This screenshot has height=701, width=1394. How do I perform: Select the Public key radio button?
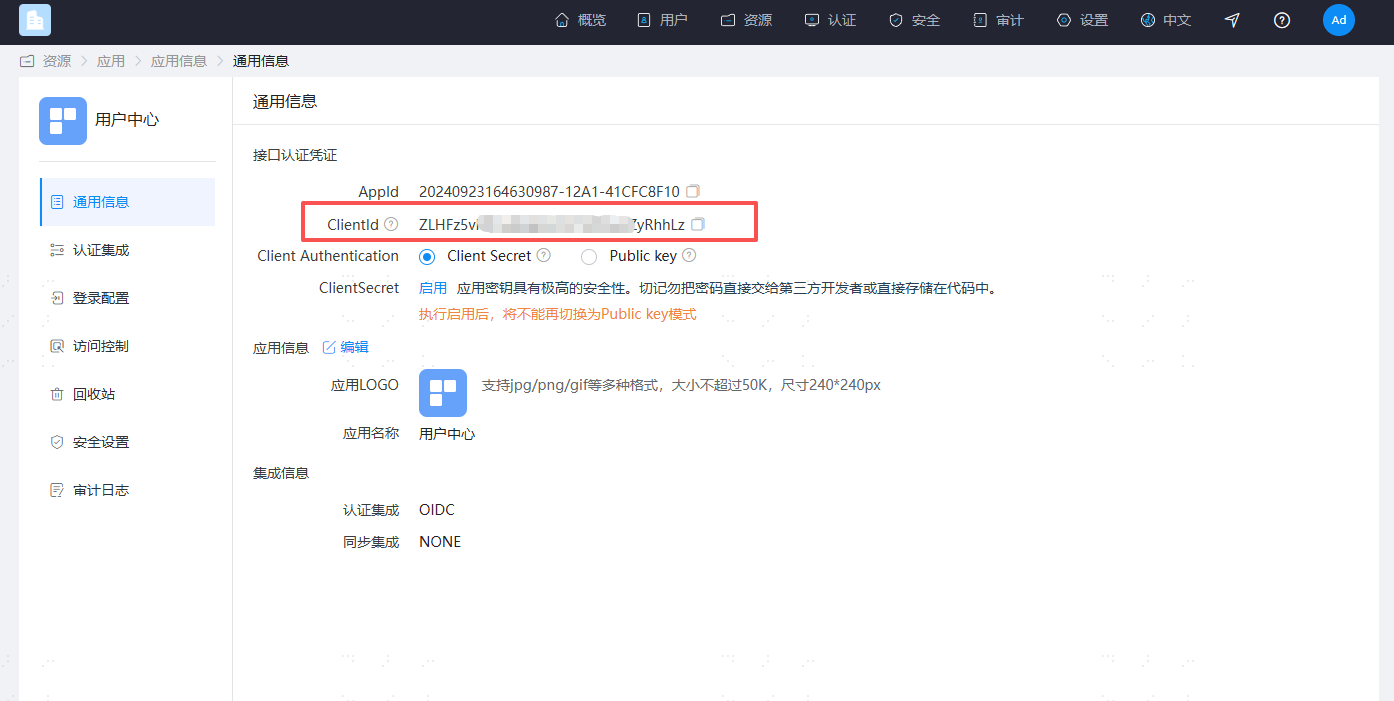point(589,257)
